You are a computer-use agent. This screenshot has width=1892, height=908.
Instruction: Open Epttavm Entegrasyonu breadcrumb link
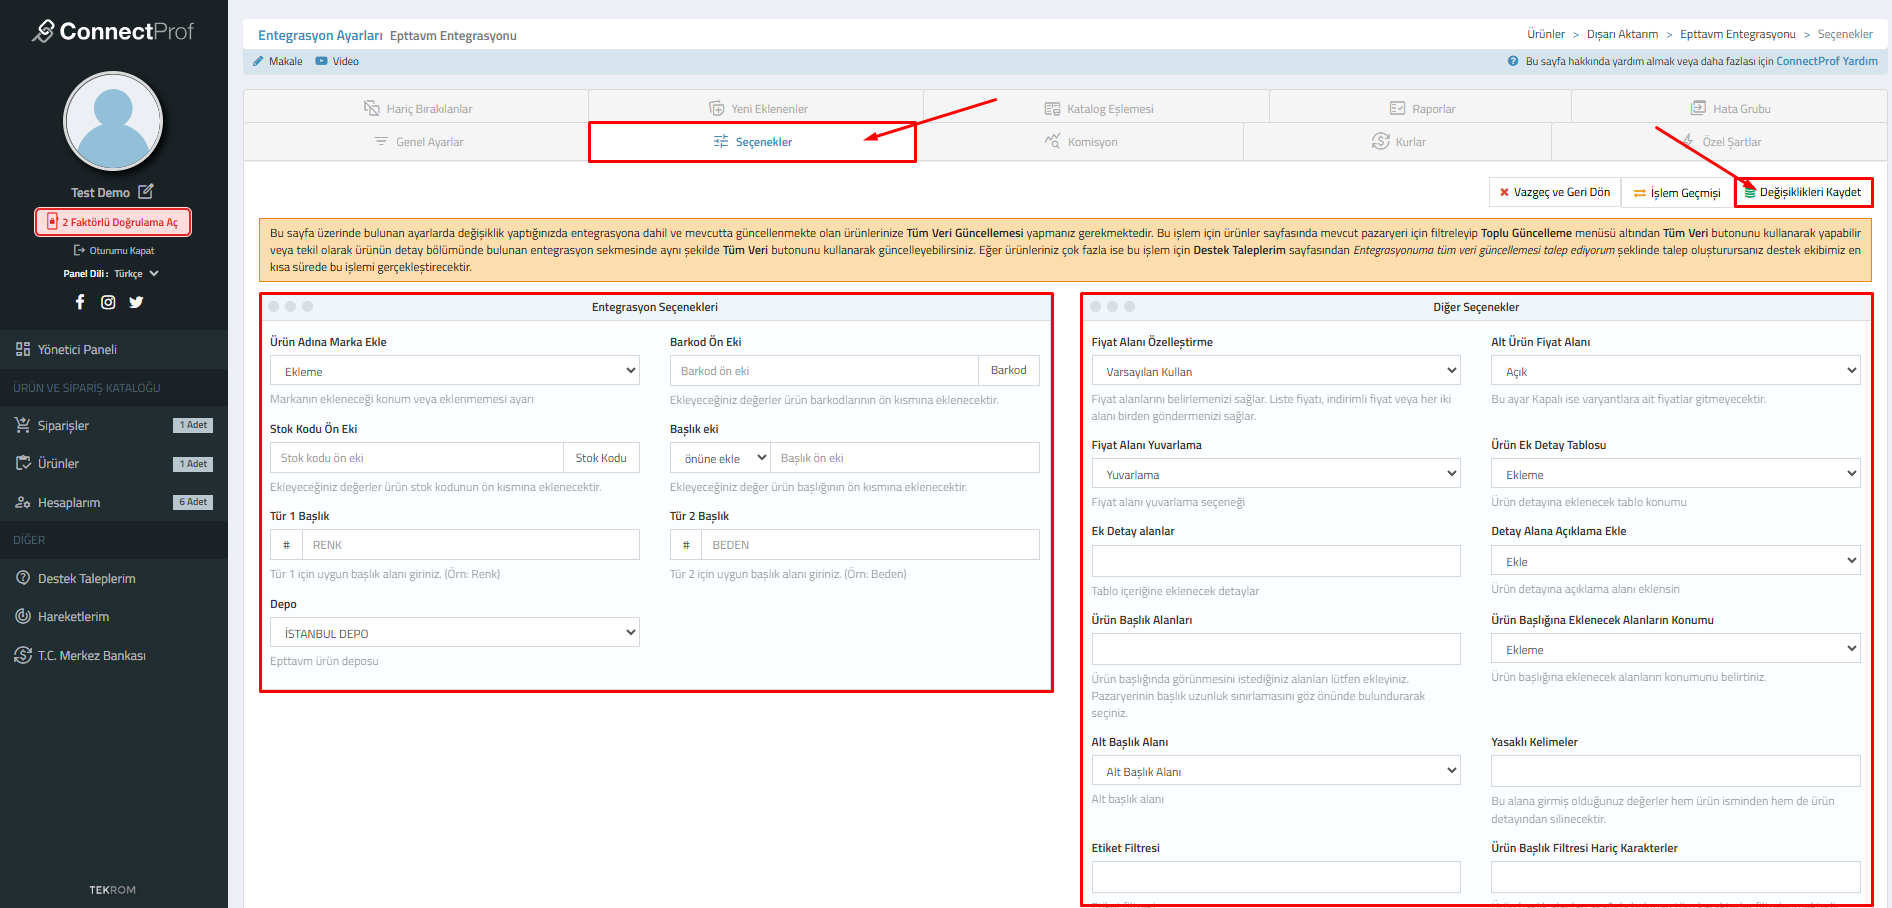pyautogui.click(x=1738, y=34)
